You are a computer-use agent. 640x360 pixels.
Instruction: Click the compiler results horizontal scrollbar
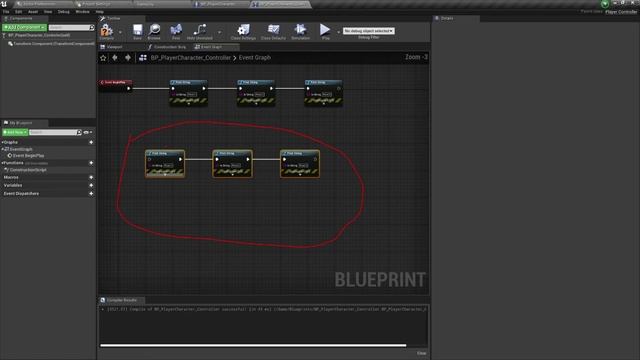pos(253,346)
